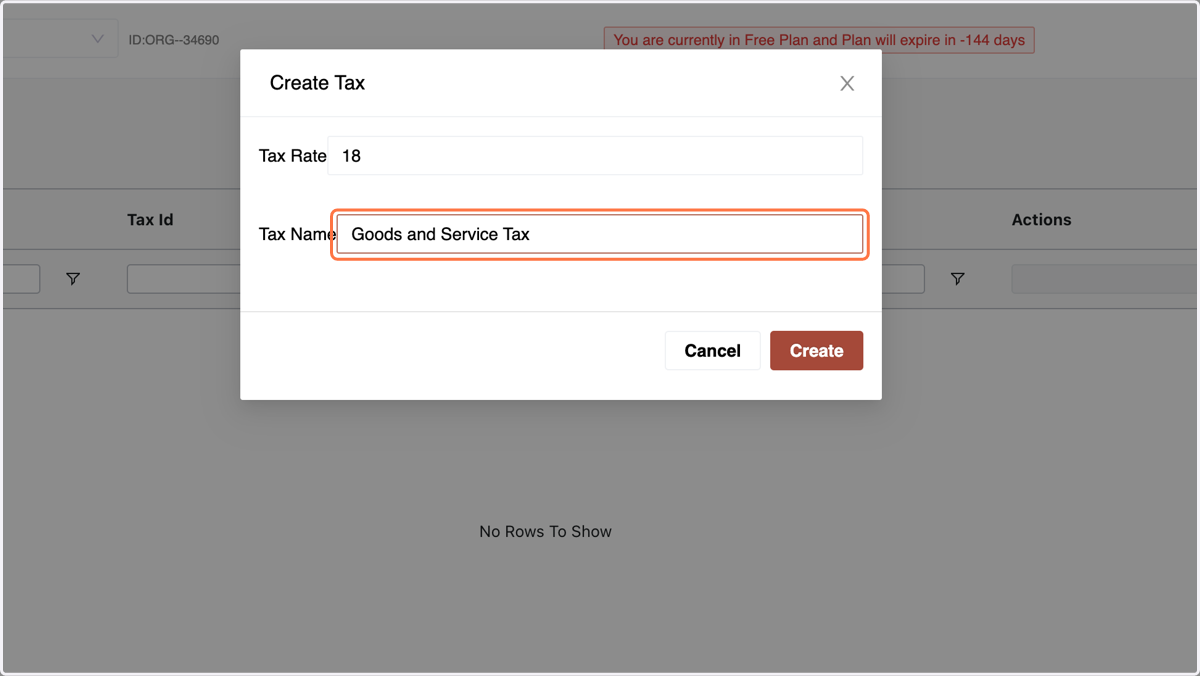Viewport: 1200px width, 676px height.
Task: Close the Create Tax dialog
Action: click(847, 83)
